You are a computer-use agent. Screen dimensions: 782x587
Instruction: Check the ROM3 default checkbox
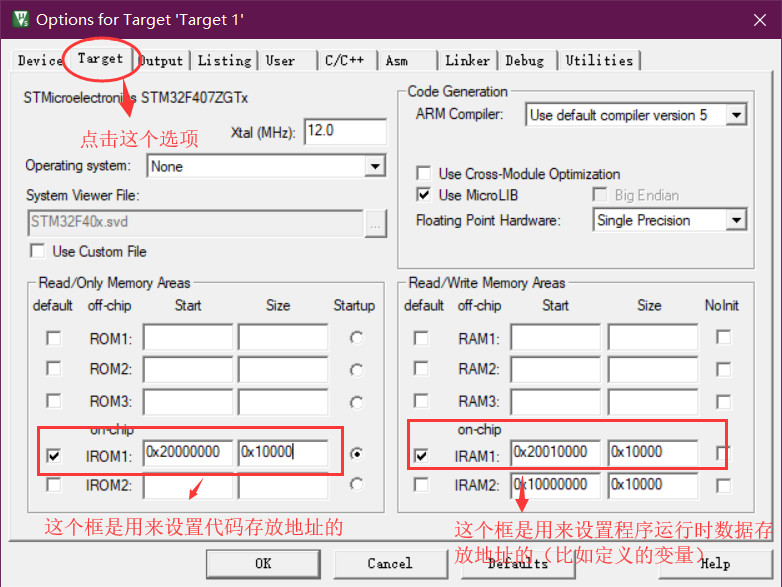pos(53,400)
